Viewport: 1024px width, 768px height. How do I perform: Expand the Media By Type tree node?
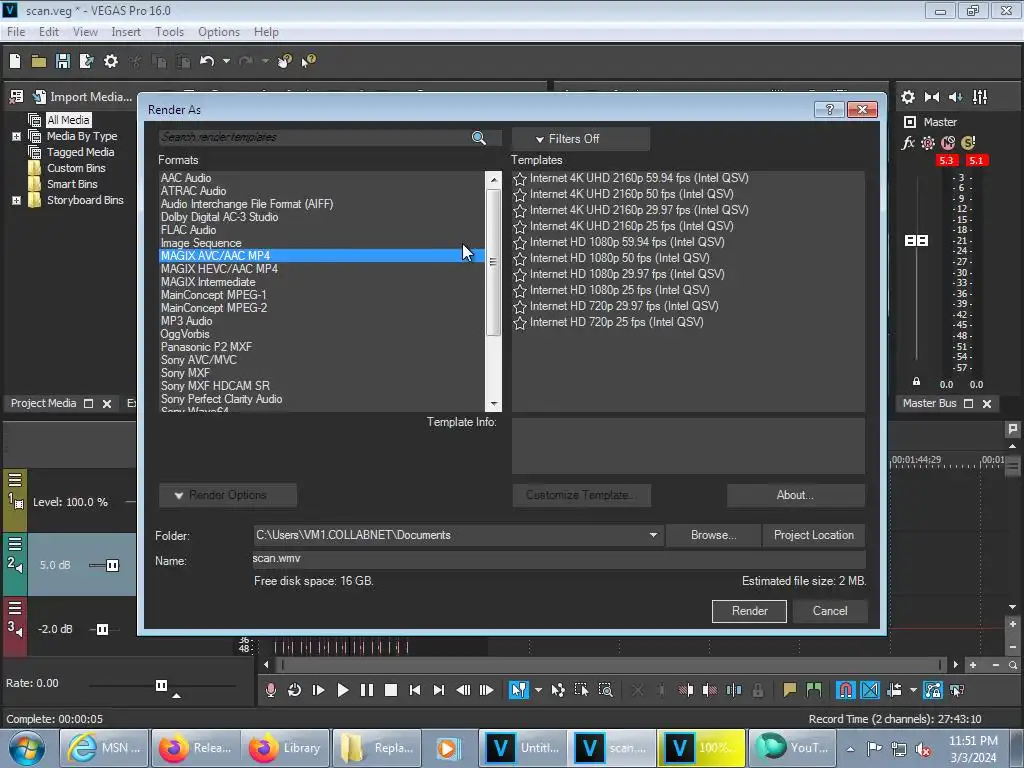16,136
